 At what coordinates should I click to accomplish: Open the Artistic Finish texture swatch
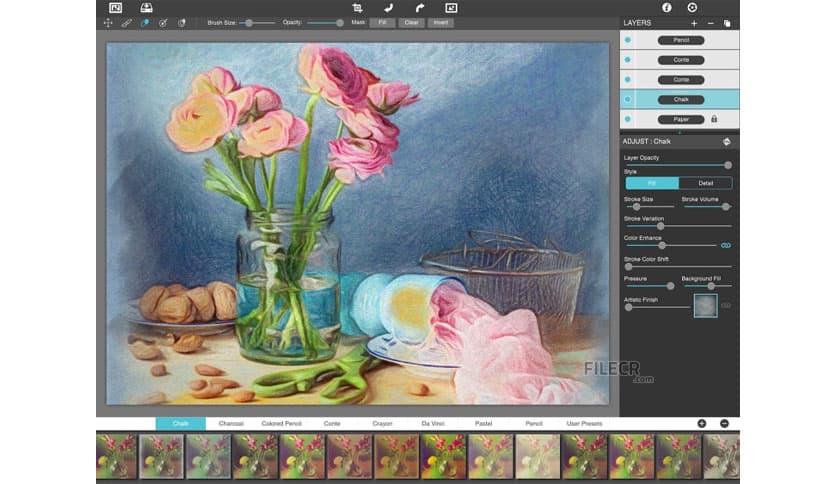coord(705,305)
